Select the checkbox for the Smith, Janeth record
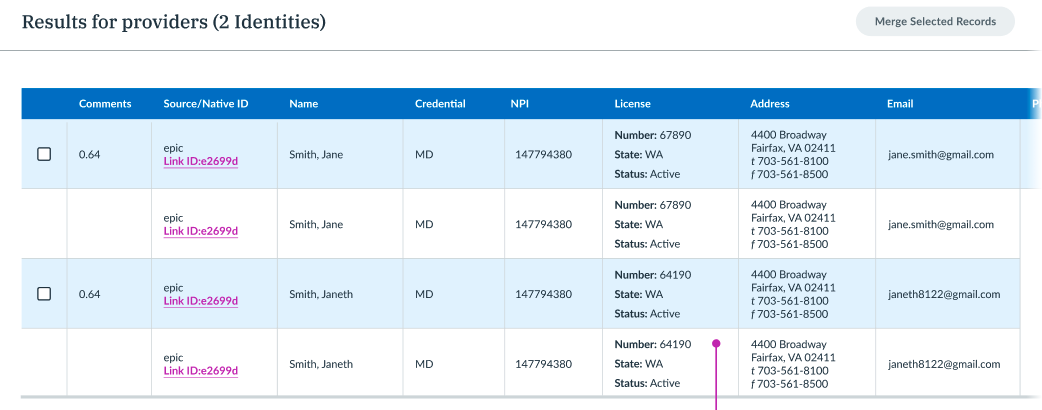 [44, 294]
